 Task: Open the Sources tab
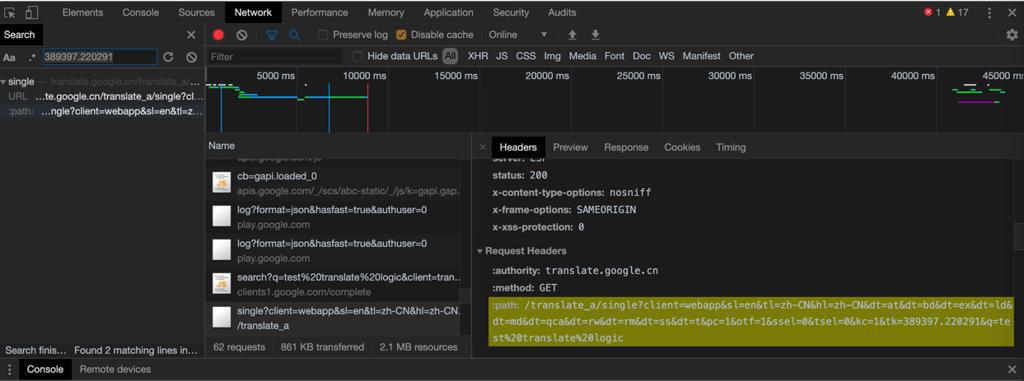[196, 12]
